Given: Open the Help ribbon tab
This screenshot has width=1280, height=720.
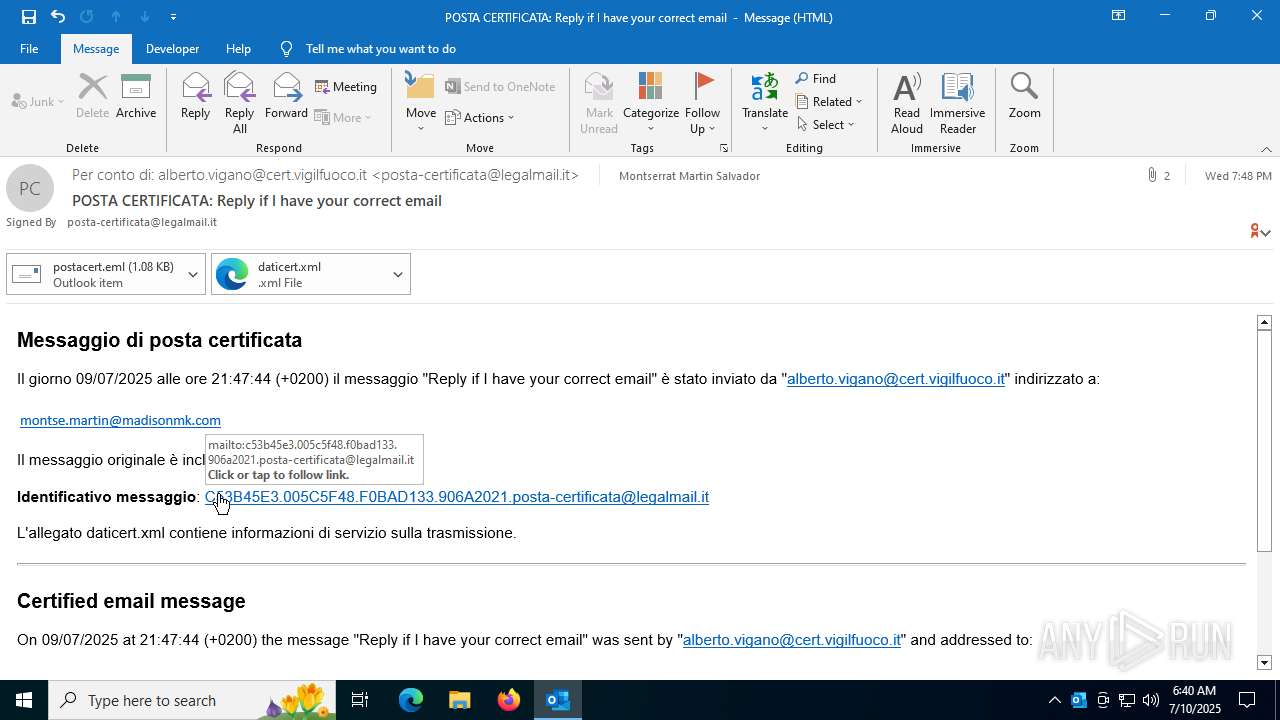Looking at the screenshot, I should 238,48.
